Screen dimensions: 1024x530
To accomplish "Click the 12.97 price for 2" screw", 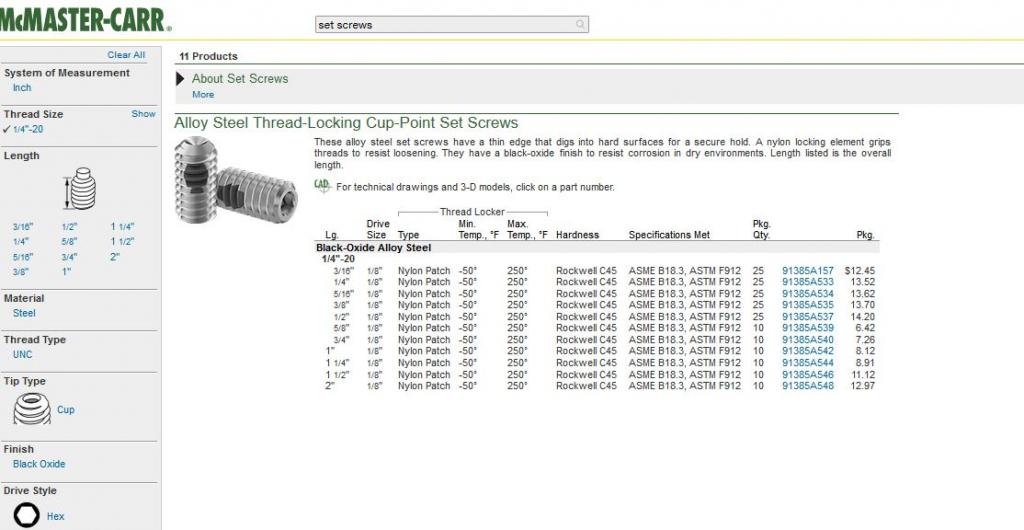I will point(863,386).
